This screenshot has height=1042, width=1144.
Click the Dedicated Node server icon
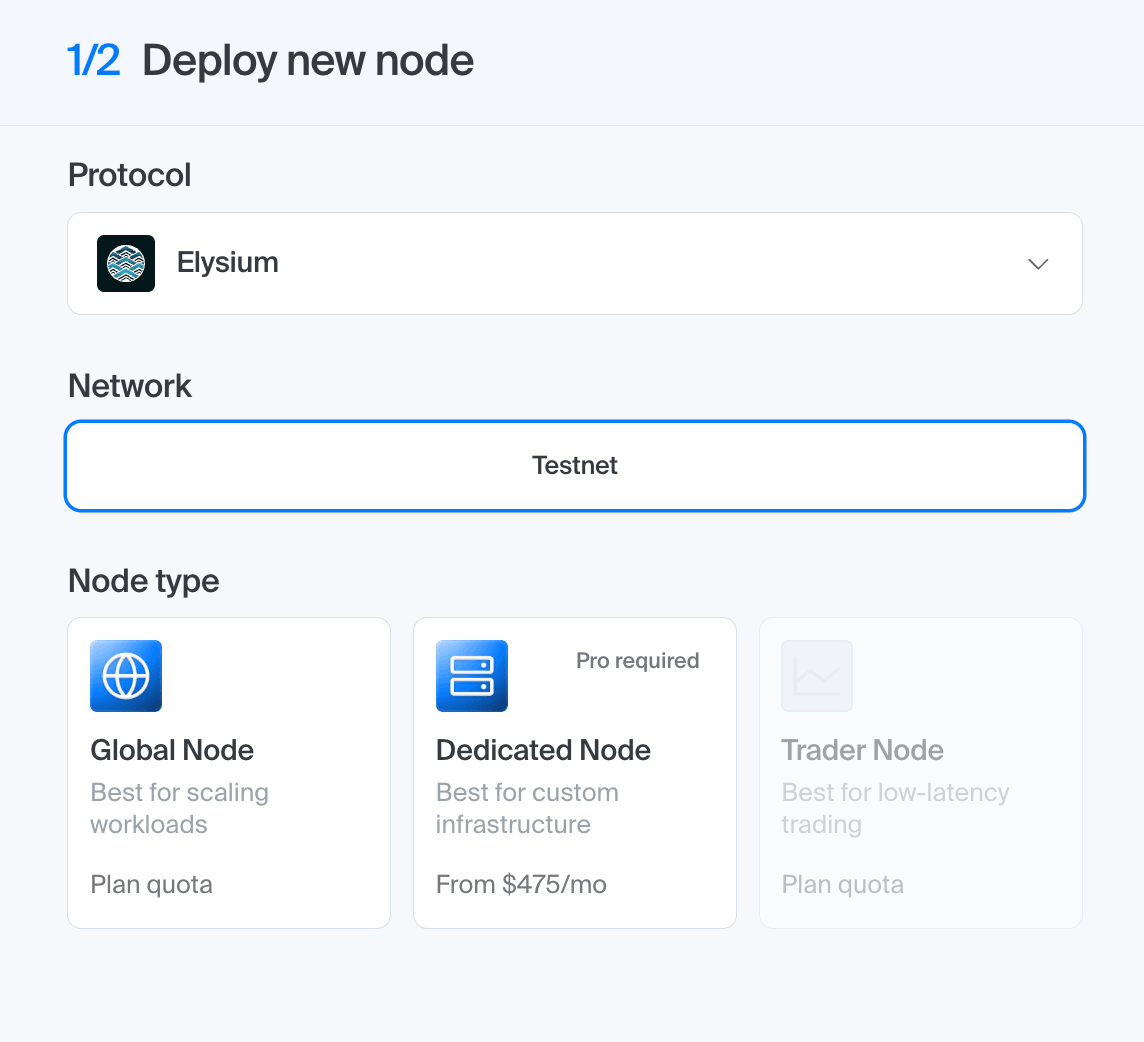pos(472,676)
